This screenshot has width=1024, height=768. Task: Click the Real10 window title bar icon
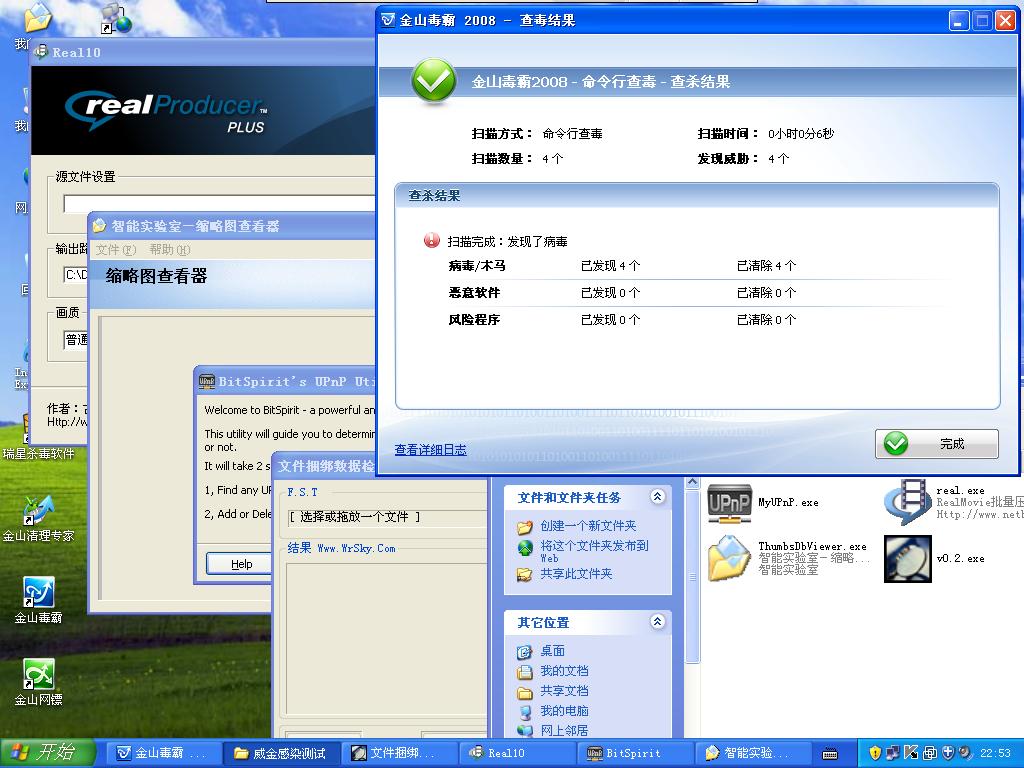tap(41, 52)
